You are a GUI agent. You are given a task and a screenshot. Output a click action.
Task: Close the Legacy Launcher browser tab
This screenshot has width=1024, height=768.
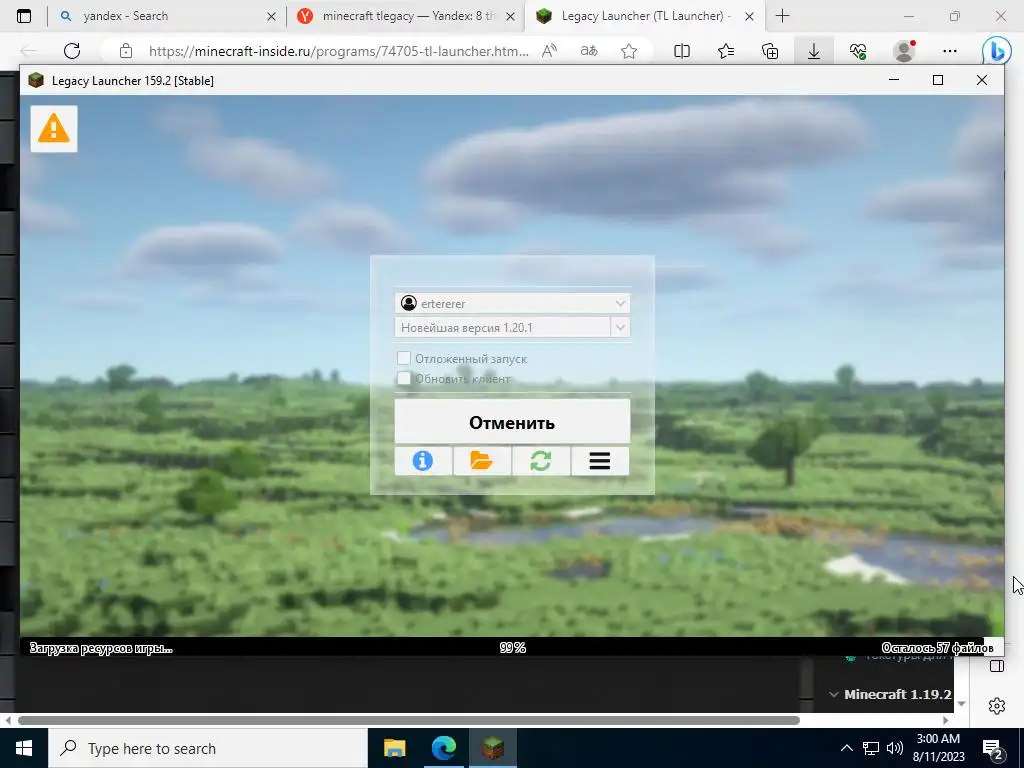coord(750,17)
